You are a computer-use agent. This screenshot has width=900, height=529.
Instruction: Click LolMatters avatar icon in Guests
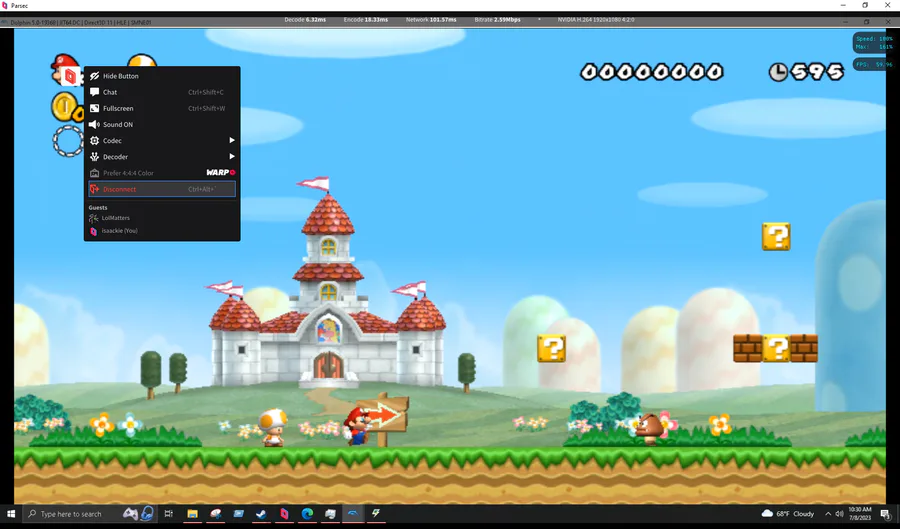[x=94, y=218]
